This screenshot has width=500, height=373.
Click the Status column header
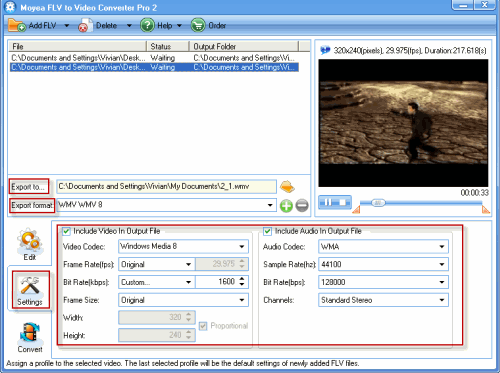[168, 46]
